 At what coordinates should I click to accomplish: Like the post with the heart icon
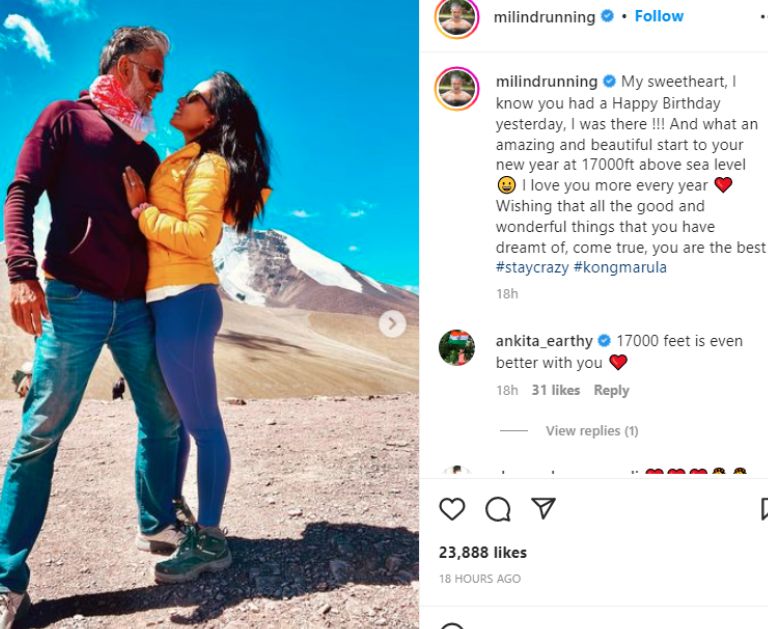[452, 508]
